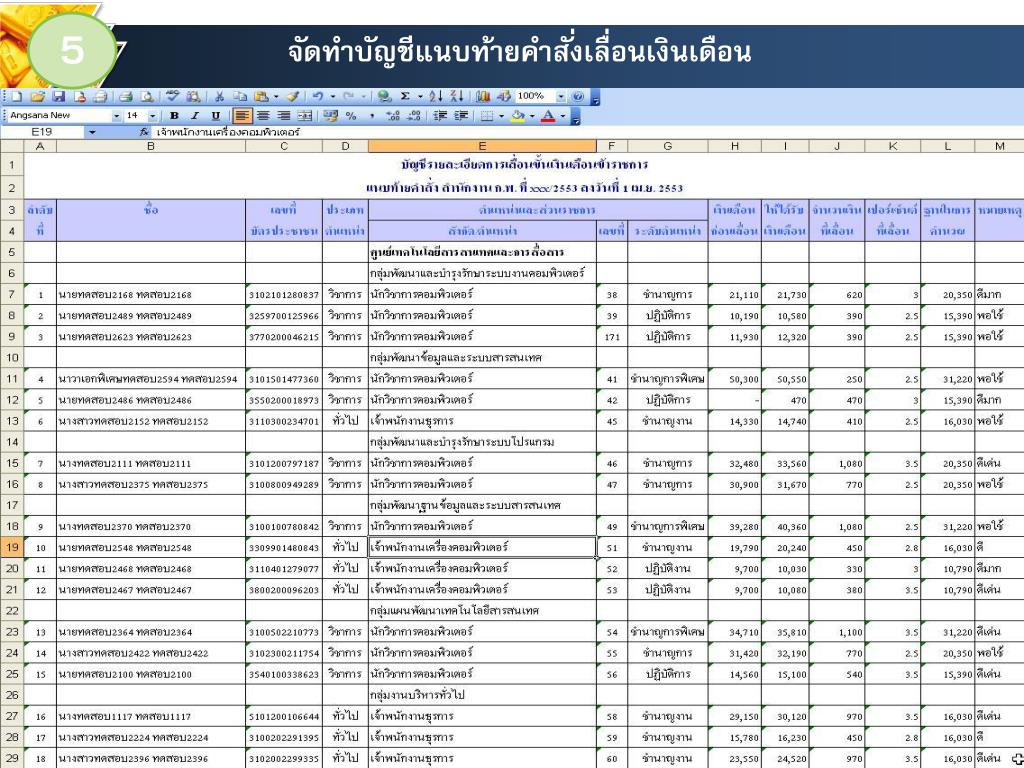Toggle Italic formatting
The height and width of the screenshot is (768, 1024).
click(x=195, y=116)
